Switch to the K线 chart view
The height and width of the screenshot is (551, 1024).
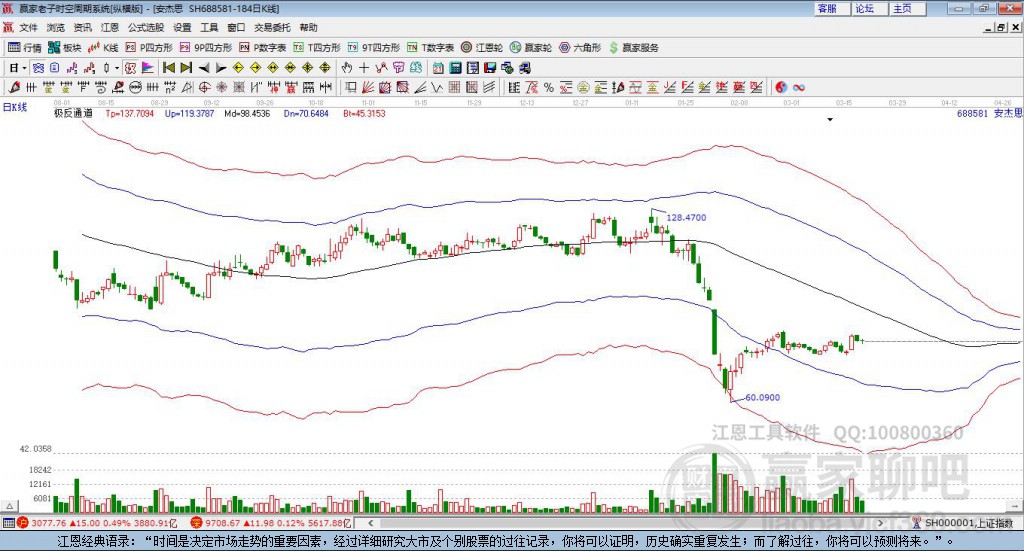pos(103,48)
